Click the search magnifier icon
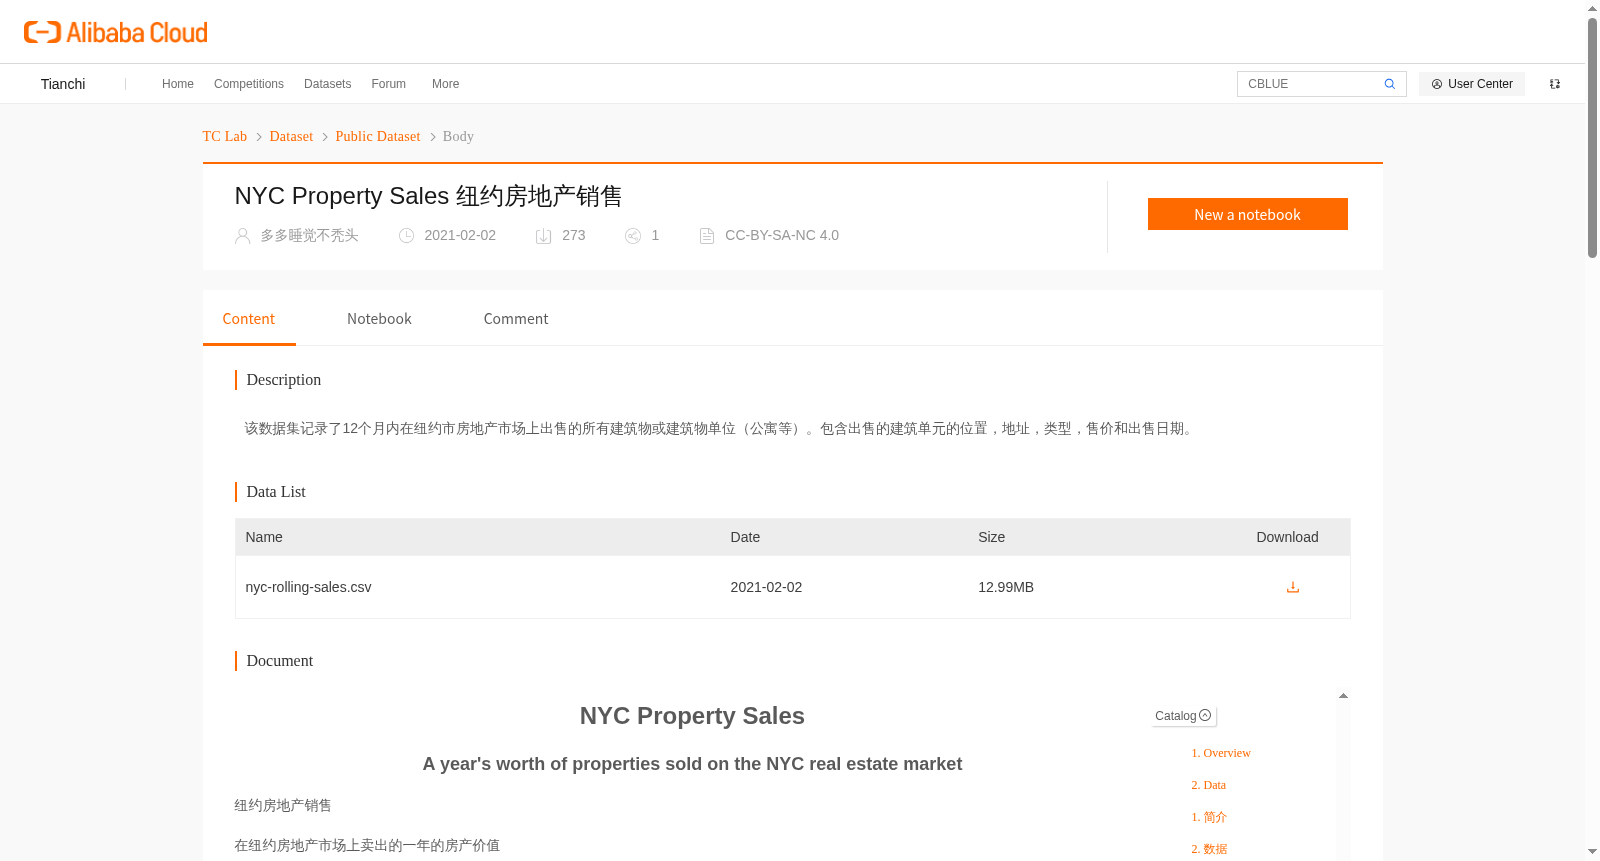The image size is (1600, 861). point(1389,84)
